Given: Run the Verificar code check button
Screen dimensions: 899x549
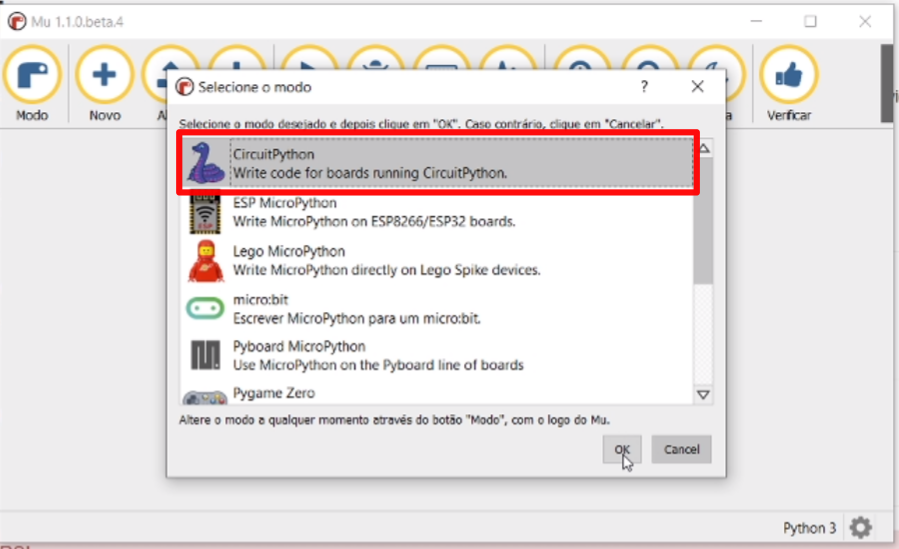Looking at the screenshot, I should tap(789, 84).
